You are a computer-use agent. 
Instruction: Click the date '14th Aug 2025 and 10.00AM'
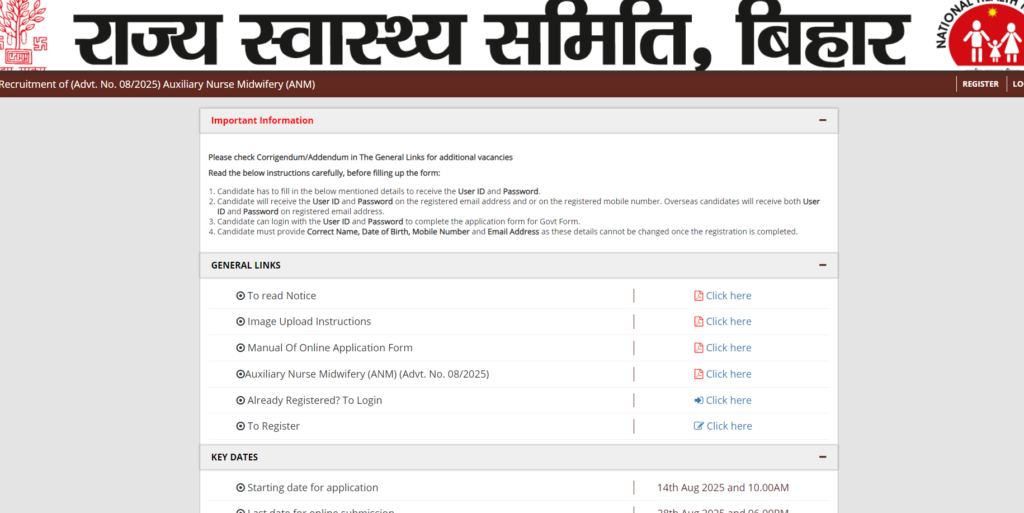click(723, 488)
